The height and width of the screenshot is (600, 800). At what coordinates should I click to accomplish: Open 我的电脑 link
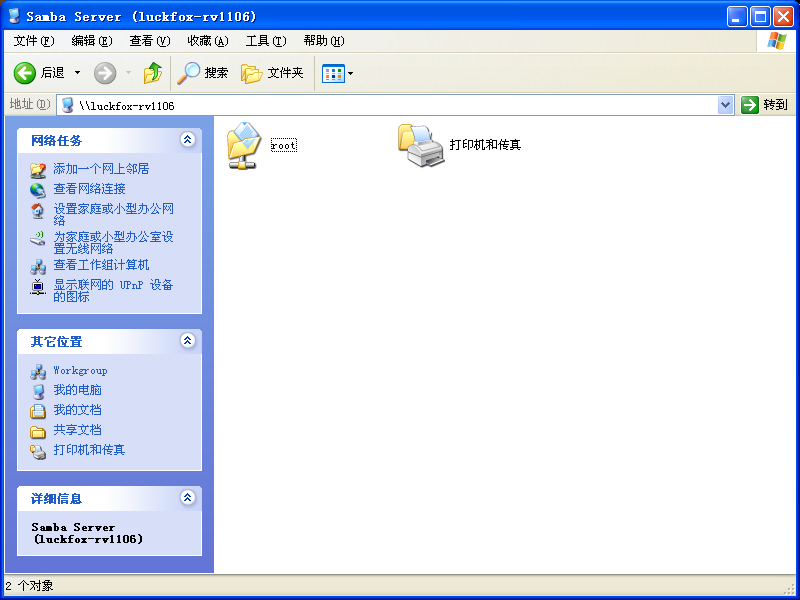[78, 390]
